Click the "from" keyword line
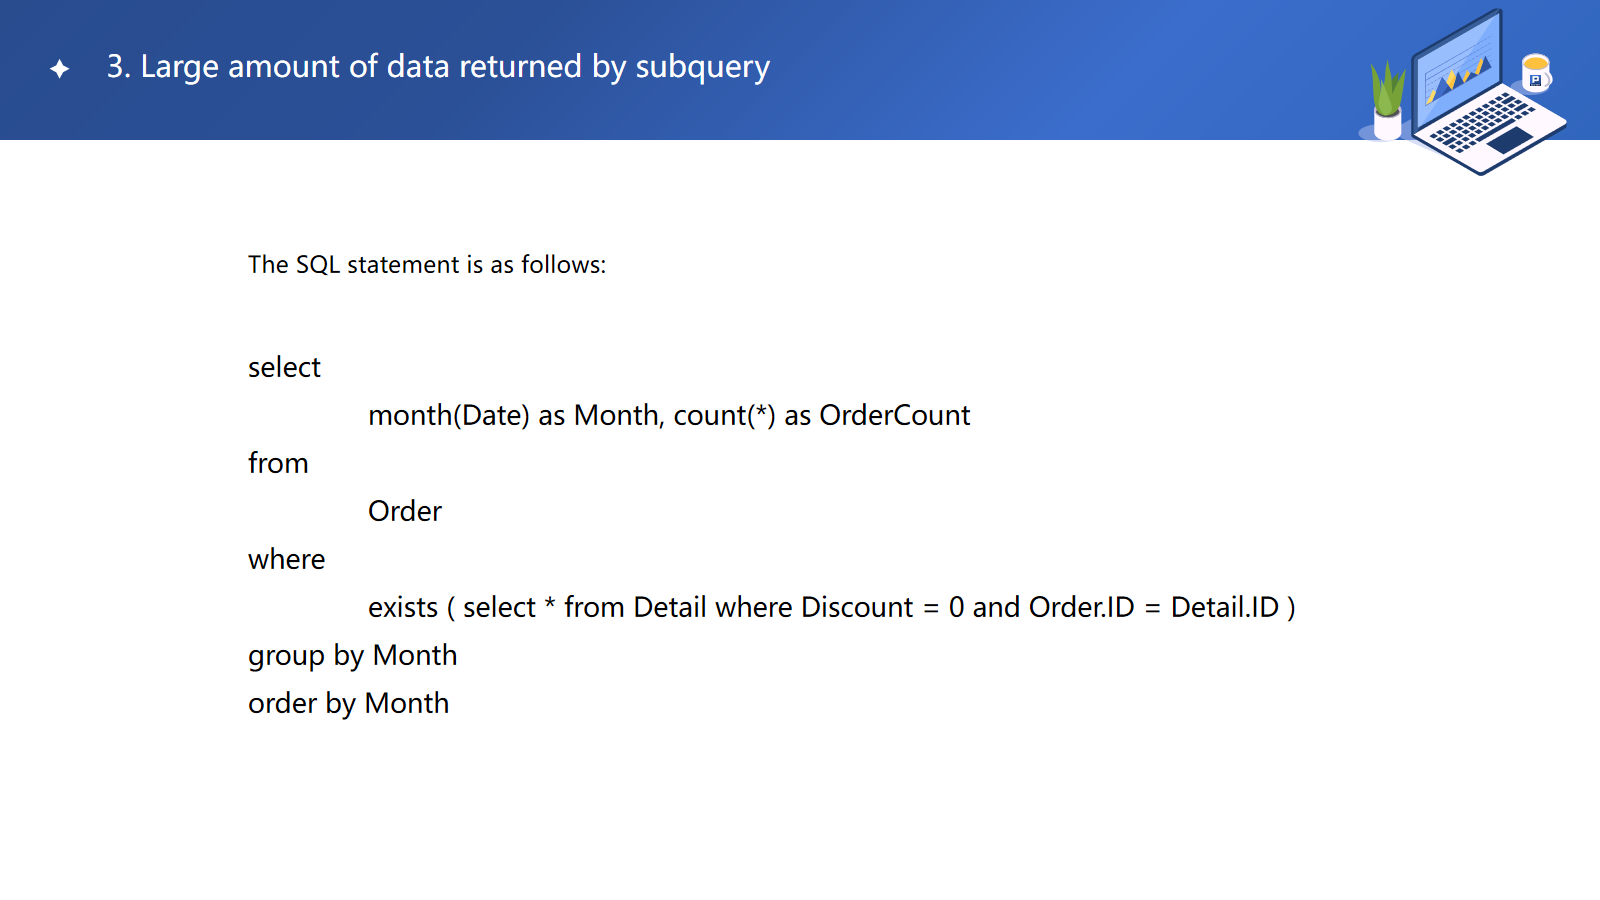1600x900 pixels. (278, 464)
